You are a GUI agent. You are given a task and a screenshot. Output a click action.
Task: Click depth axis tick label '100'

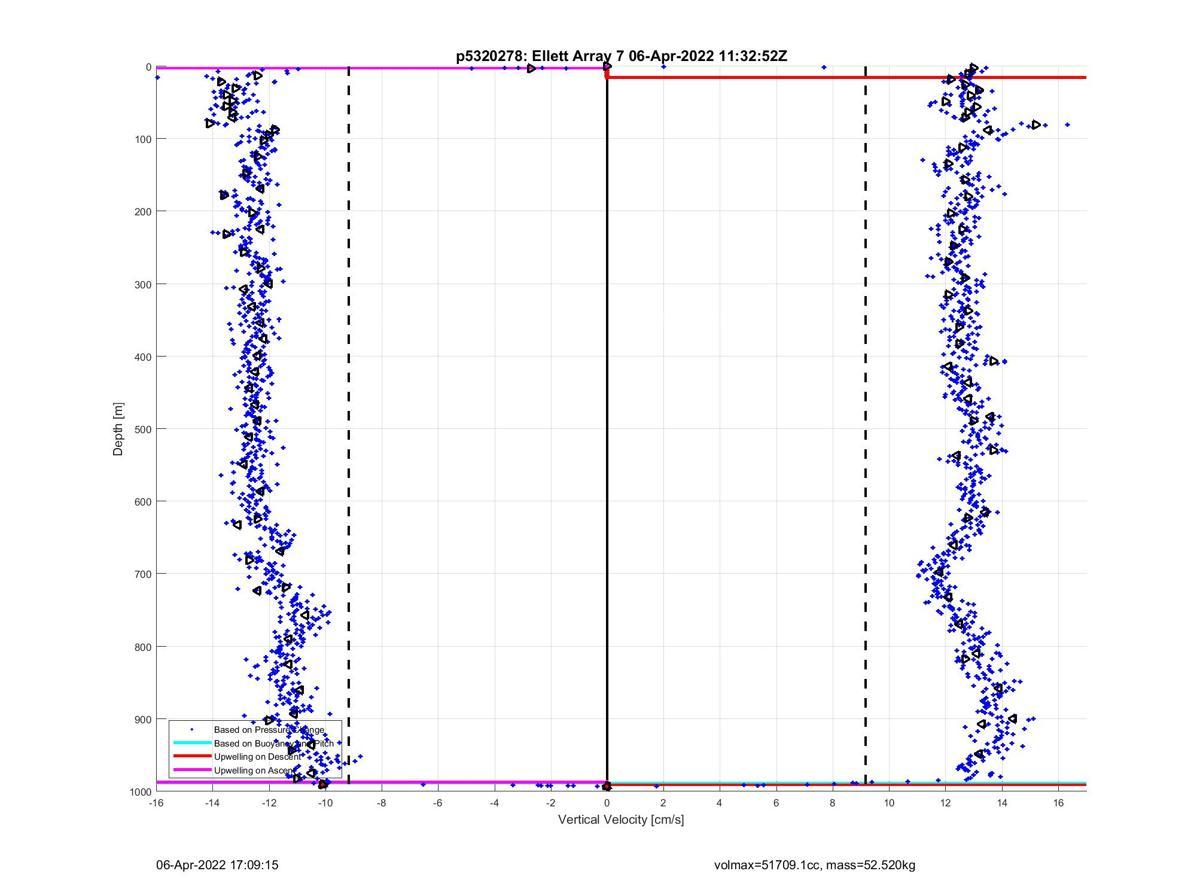pyautogui.click(x=142, y=139)
